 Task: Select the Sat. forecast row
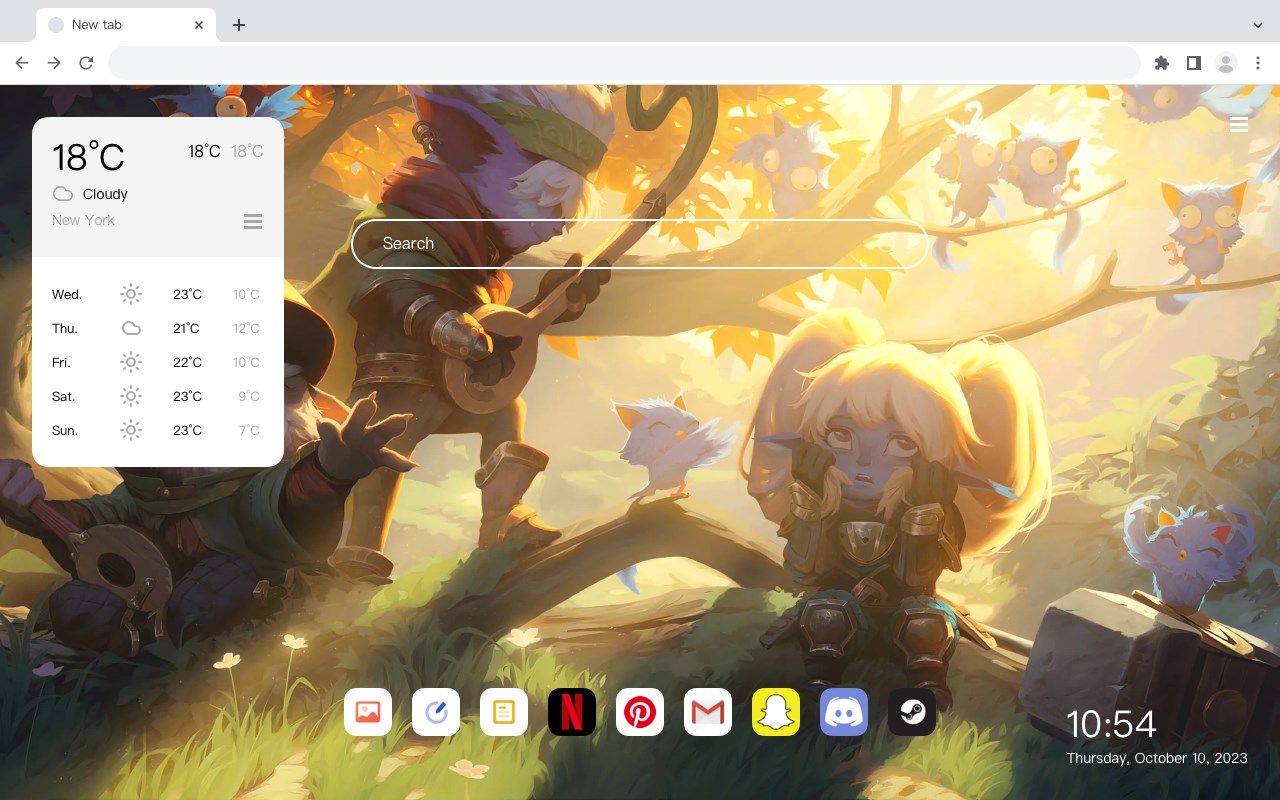[x=158, y=396]
